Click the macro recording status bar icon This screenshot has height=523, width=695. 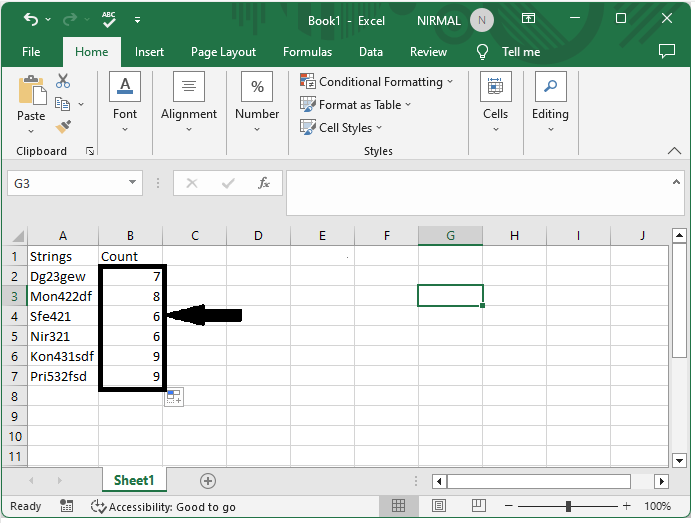coord(66,506)
